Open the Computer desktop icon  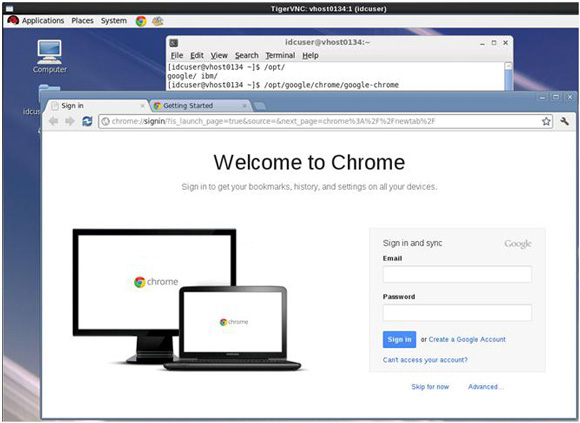tap(50, 57)
